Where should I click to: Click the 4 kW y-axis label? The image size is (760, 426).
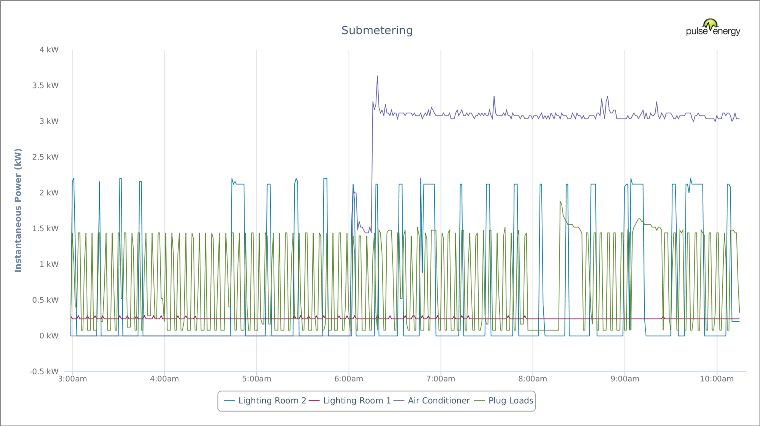click(x=49, y=49)
